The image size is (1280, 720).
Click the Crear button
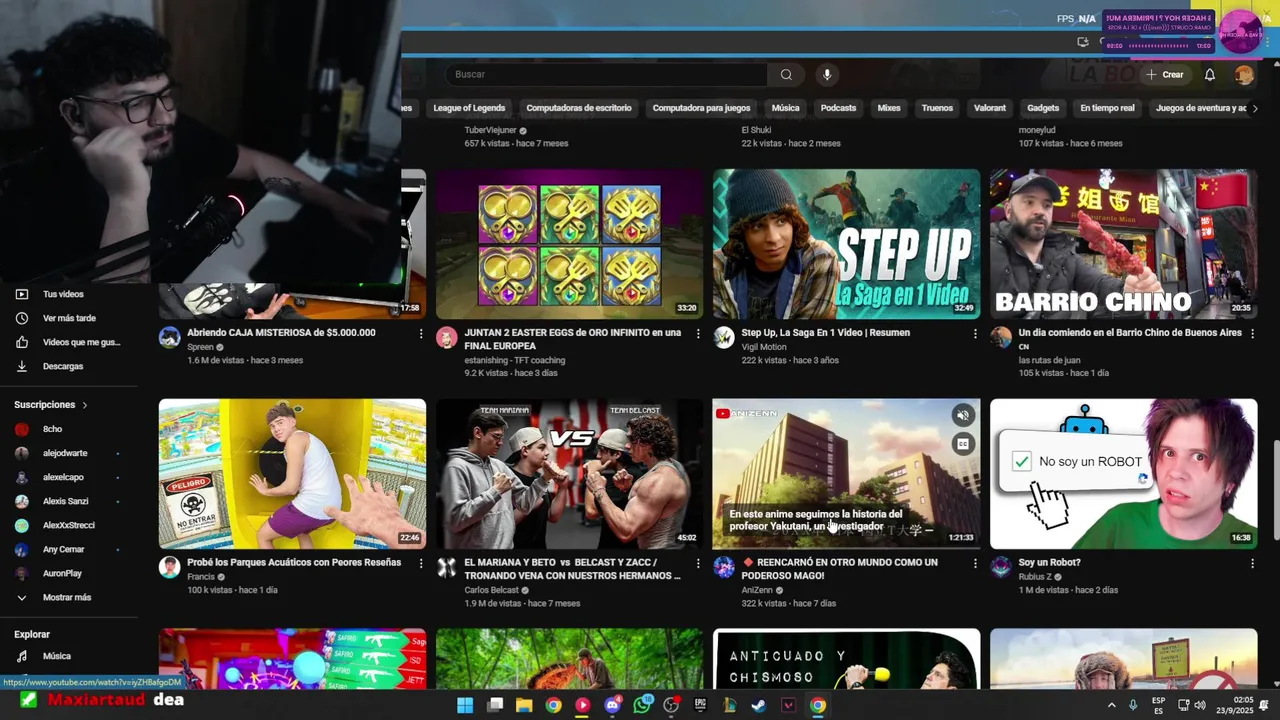[x=1165, y=74]
